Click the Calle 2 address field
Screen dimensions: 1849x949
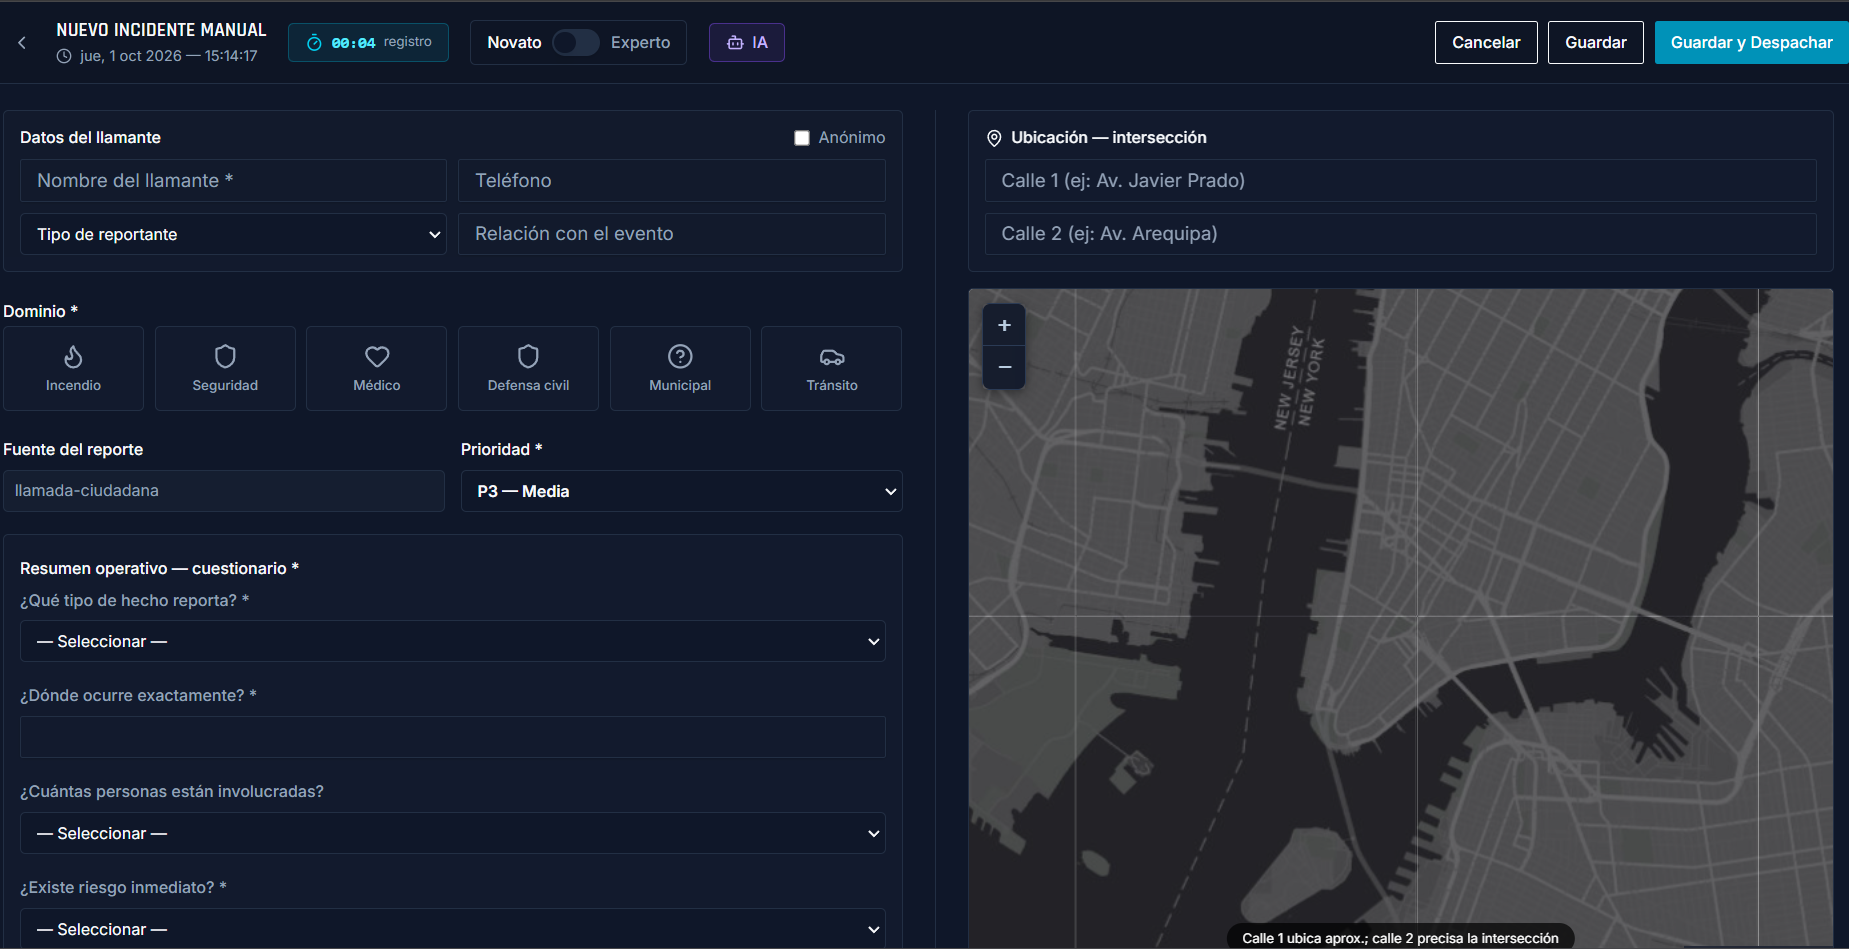point(1401,234)
